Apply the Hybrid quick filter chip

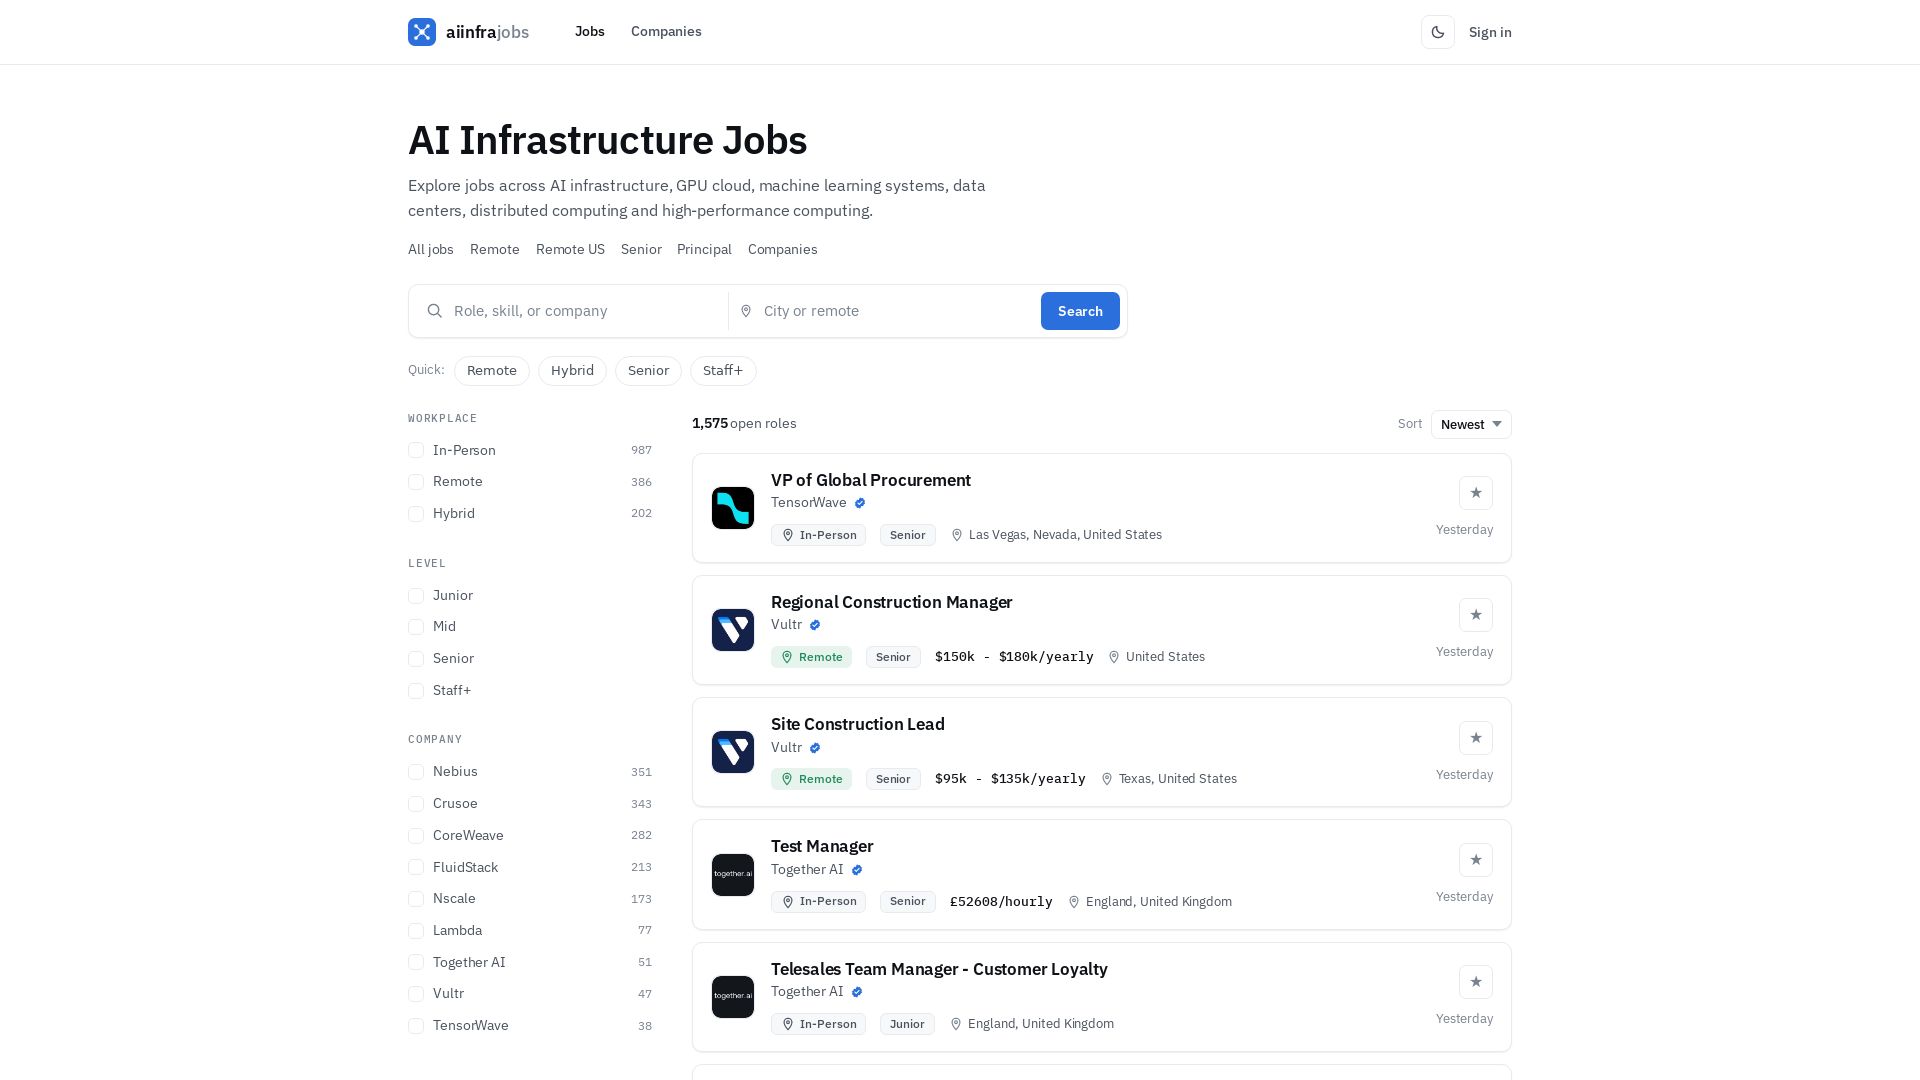click(x=572, y=371)
